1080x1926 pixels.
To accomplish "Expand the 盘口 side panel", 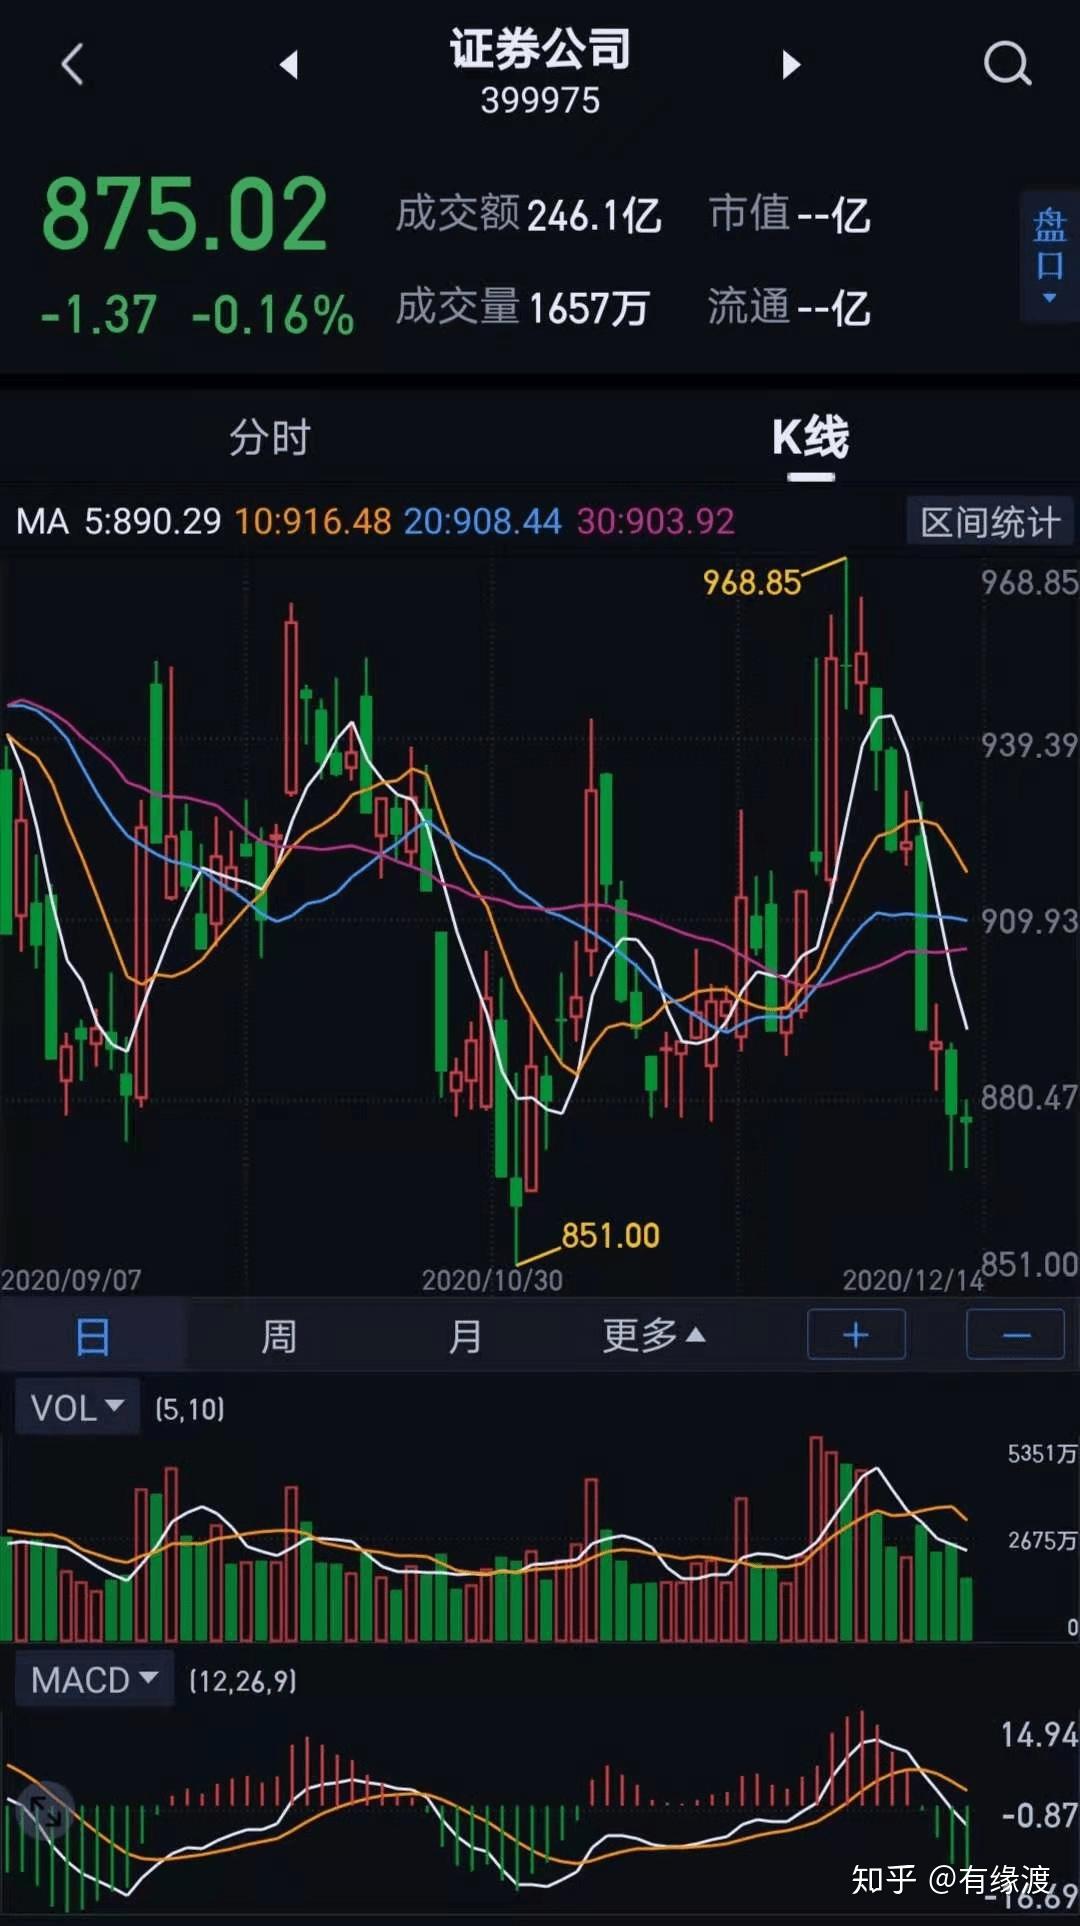I will coord(1049,257).
